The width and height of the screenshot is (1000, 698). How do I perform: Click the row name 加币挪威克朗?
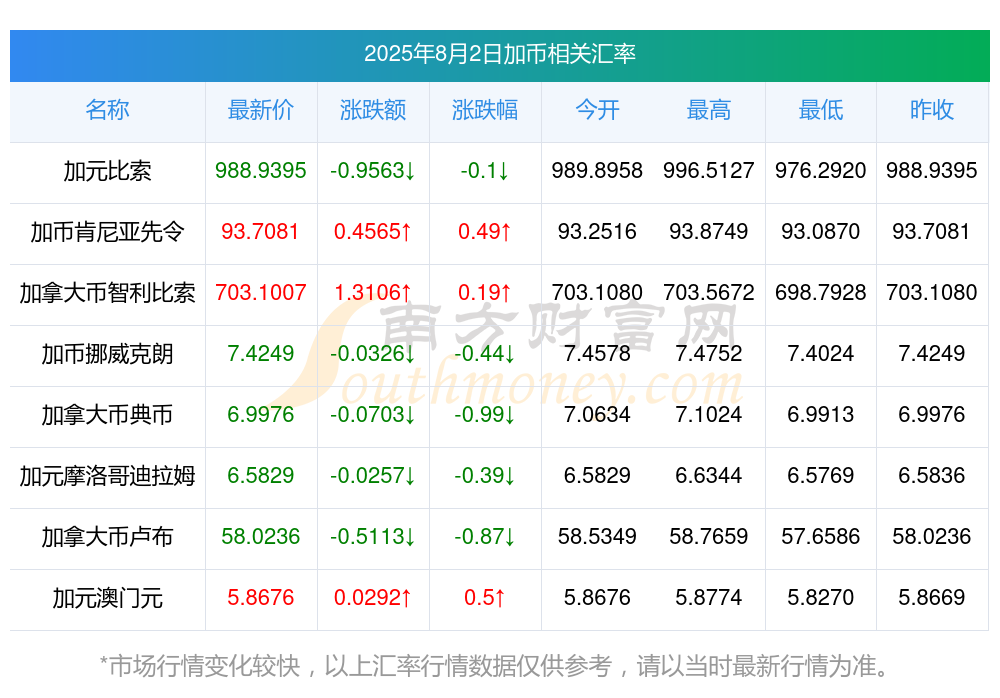(107, 353)
